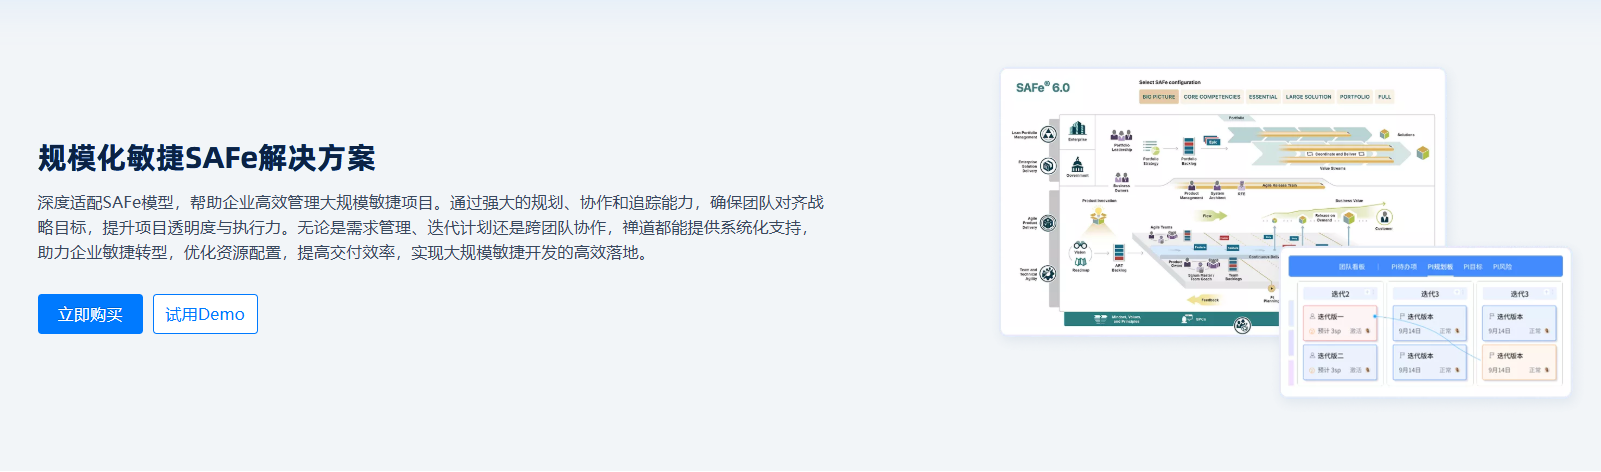Click the 迭代2 column header
Screen dimensions: 1601x472
coord(1340,294)
